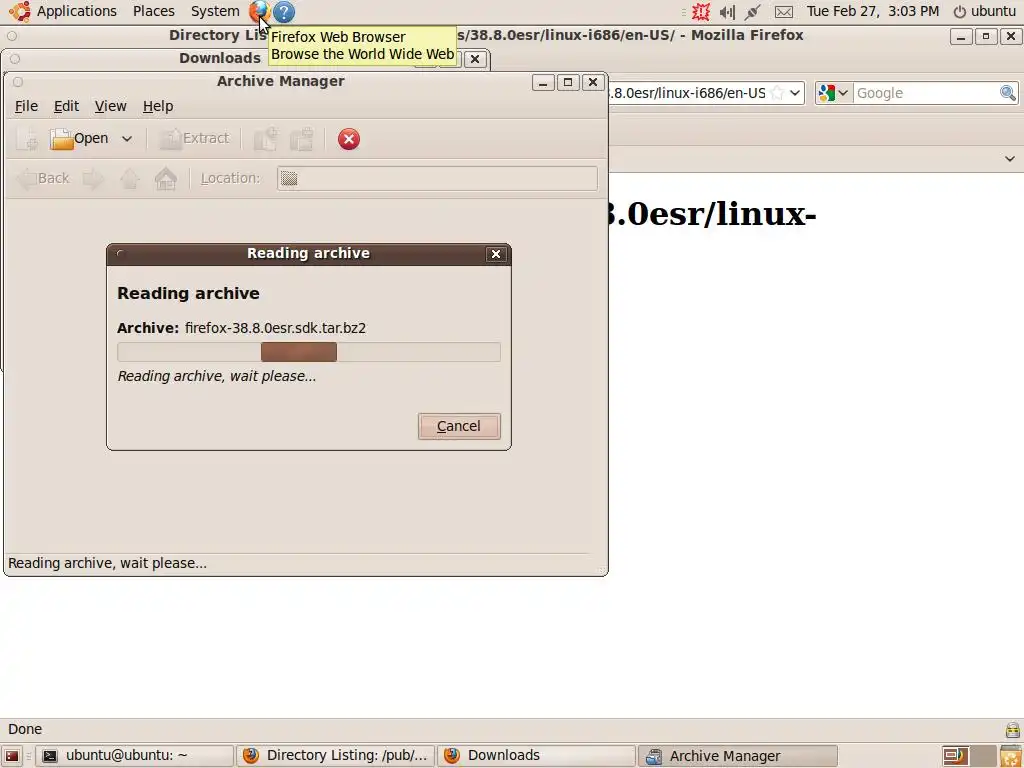Click the Back navigation button
The height and width of the screenshot is (768, 1024).
43,178
